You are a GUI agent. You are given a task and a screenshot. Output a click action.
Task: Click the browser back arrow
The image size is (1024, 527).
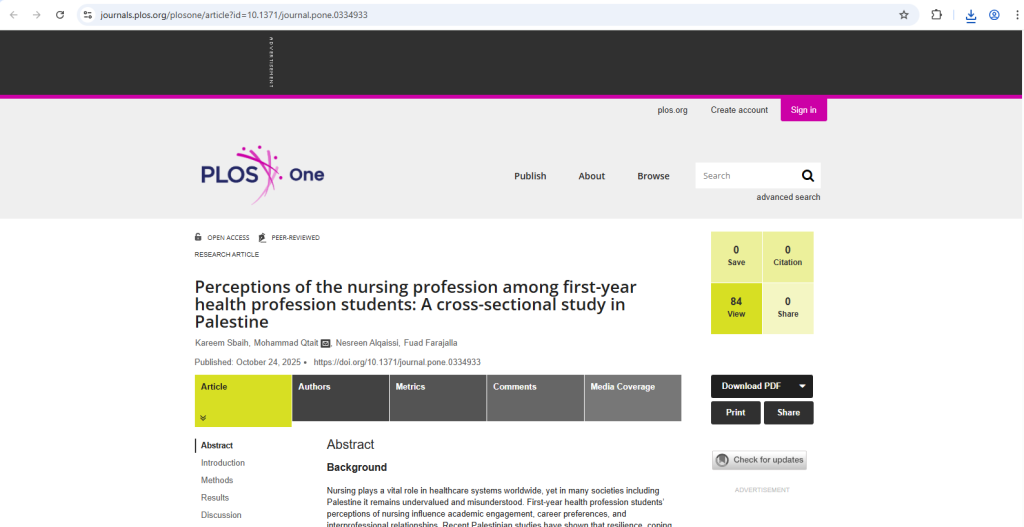point(13,15)
